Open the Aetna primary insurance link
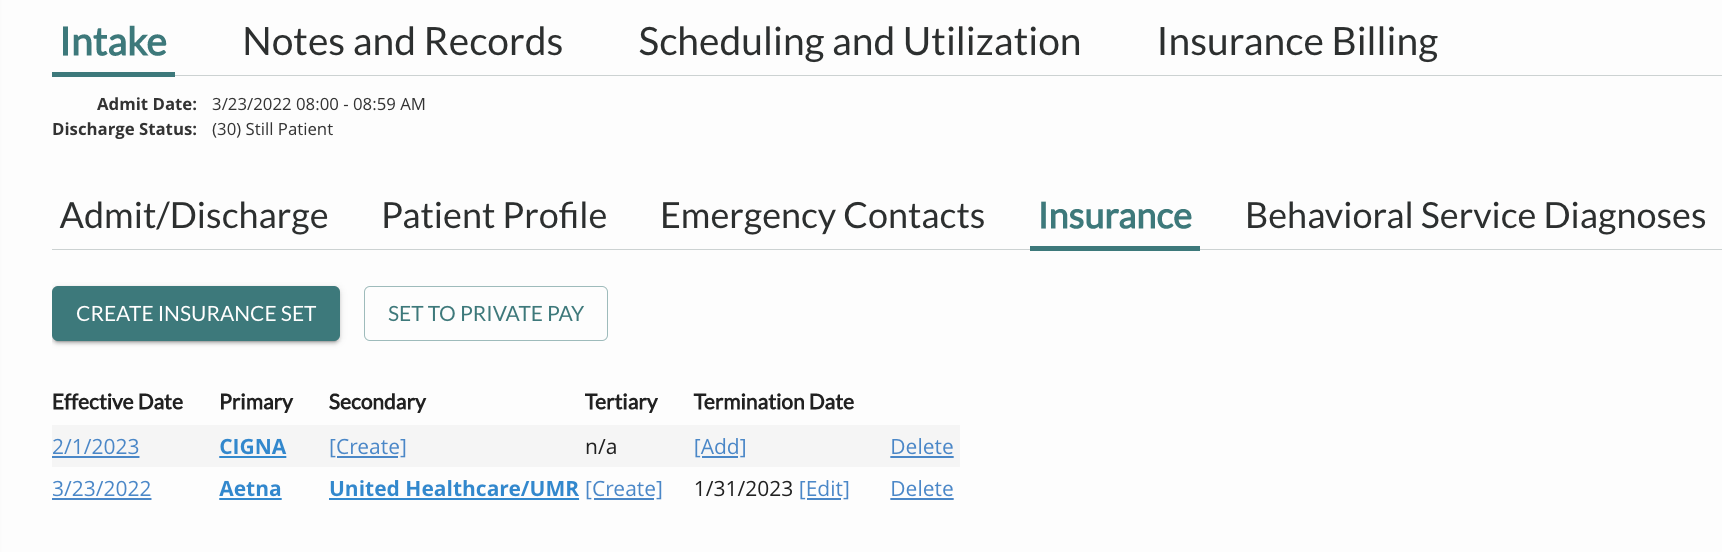The image size is (1722, 552). click(250, 489)
